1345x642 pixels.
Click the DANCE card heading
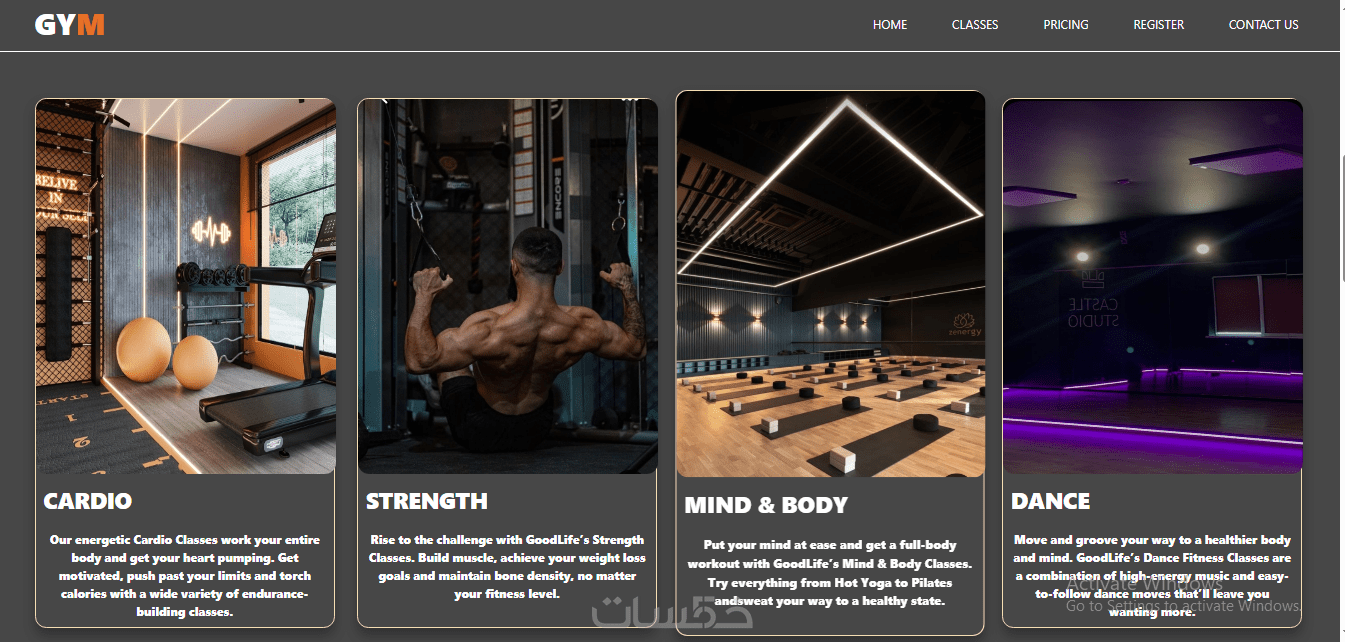click(1050, 501)
